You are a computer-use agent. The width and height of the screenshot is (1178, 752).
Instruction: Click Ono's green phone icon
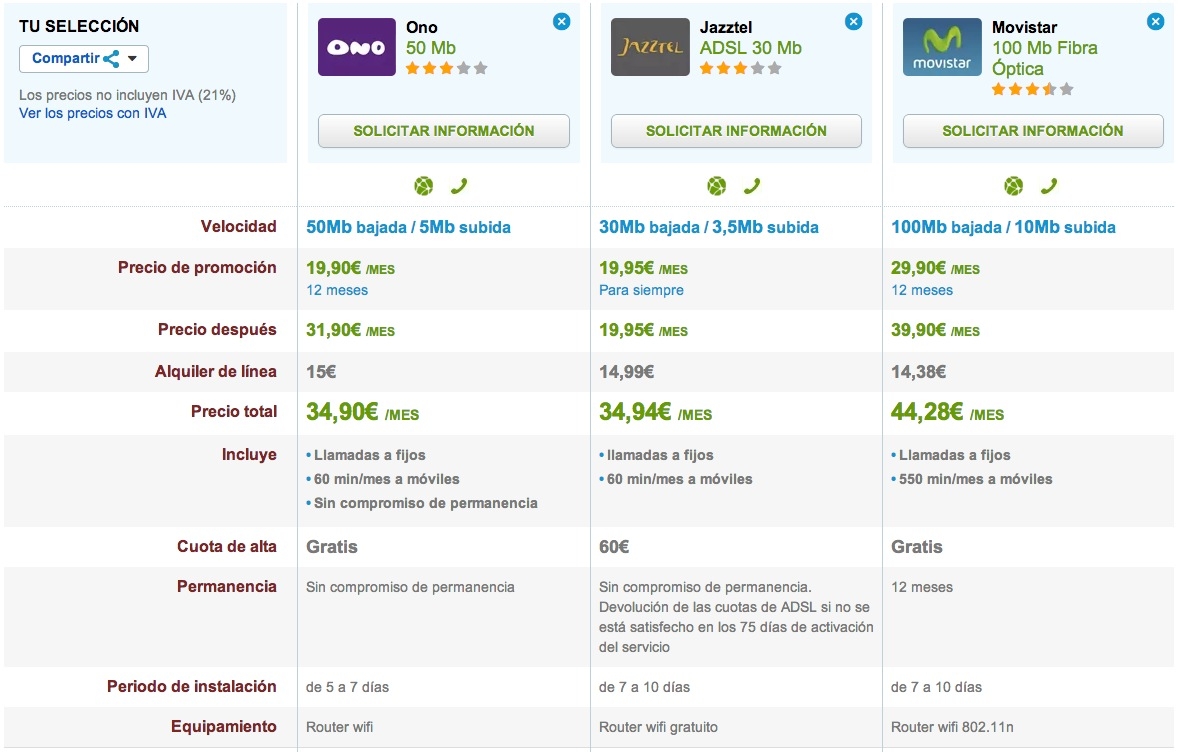[x=459, y=186]
